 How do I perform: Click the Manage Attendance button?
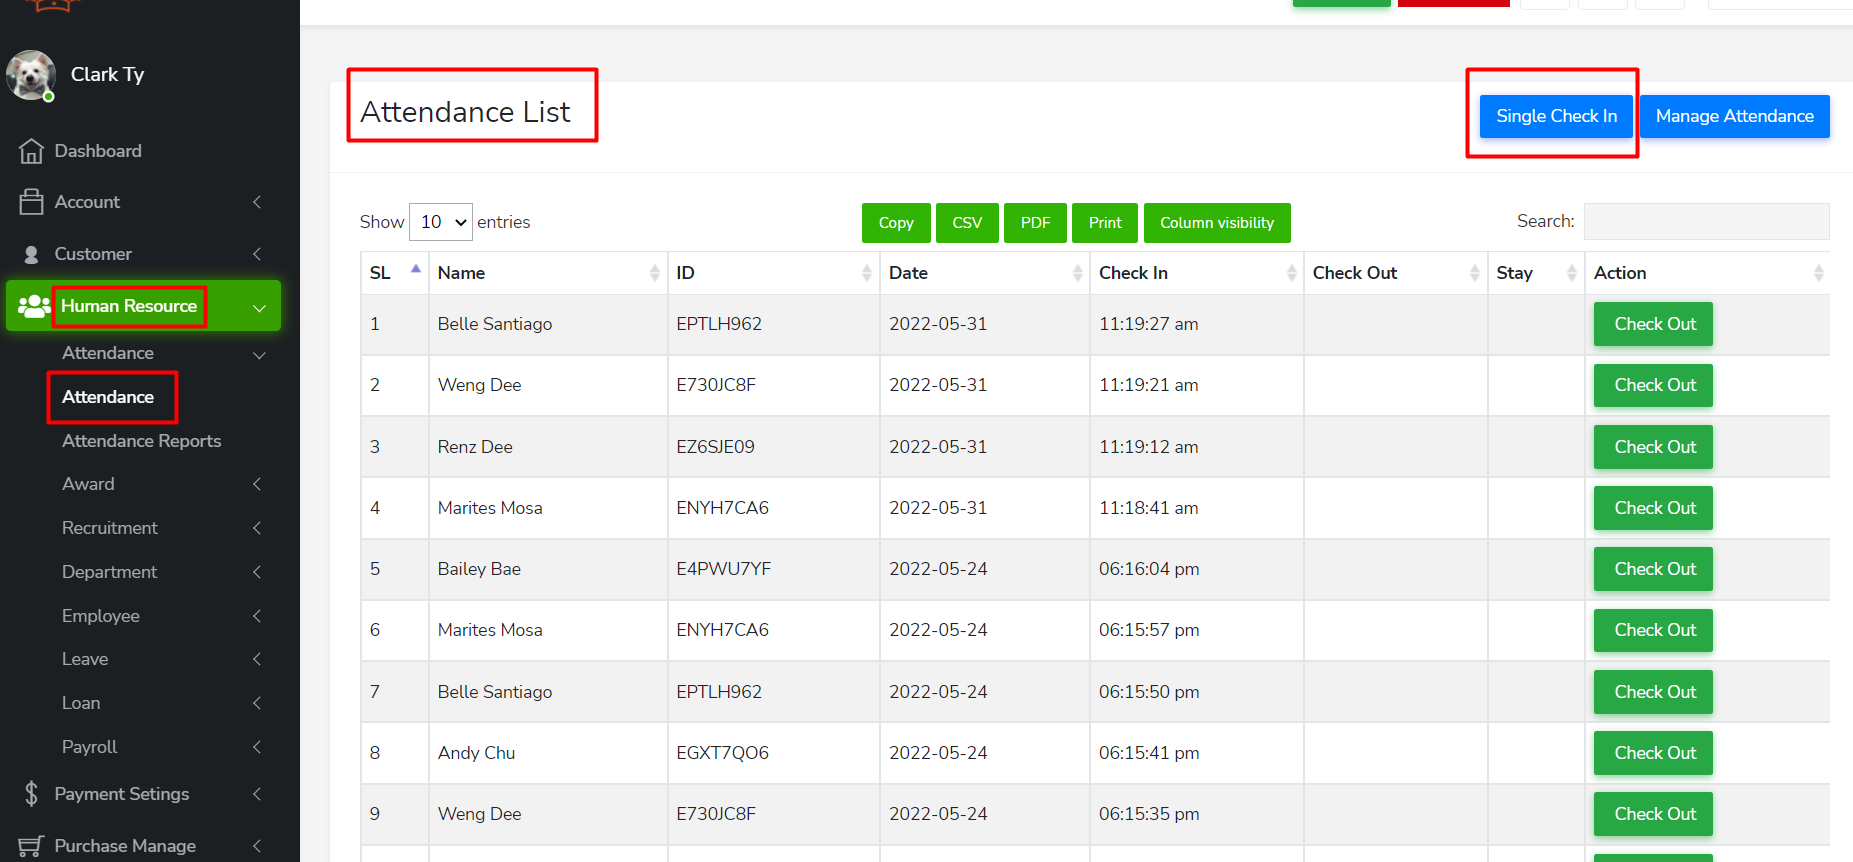pos(1734,116)
